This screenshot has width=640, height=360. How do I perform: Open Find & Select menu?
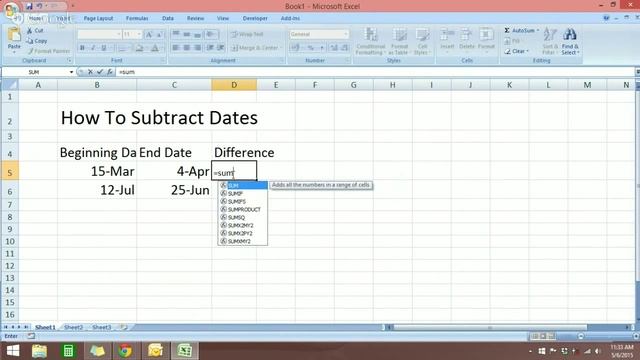click(x=570, y=41)
